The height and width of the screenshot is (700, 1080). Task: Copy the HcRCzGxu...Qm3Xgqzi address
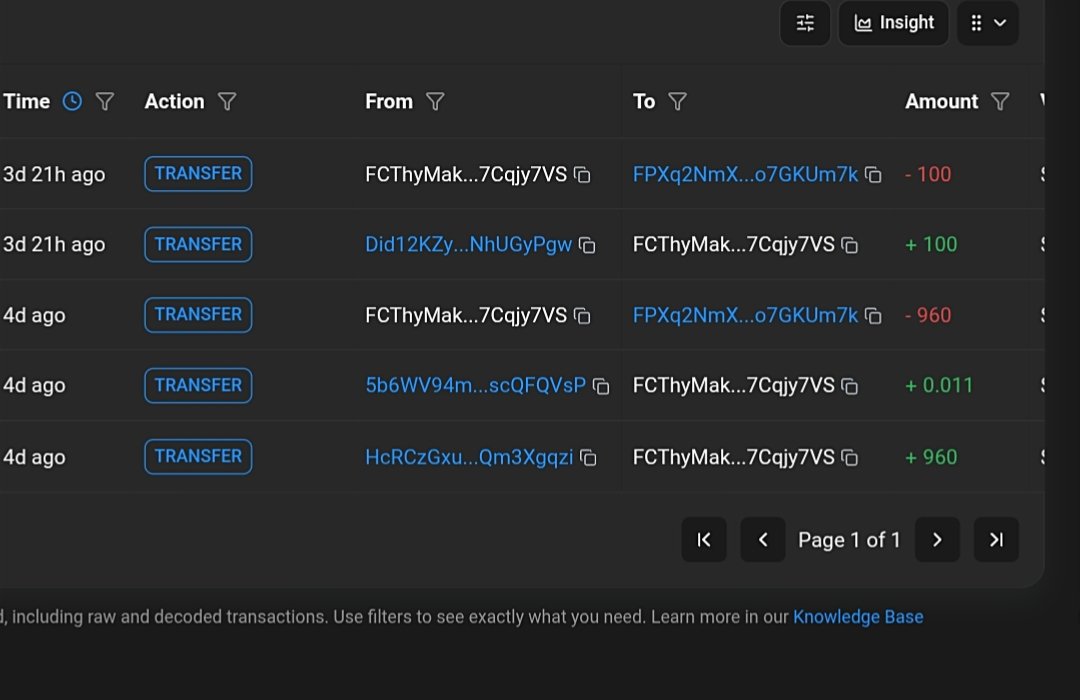[588, 457]
